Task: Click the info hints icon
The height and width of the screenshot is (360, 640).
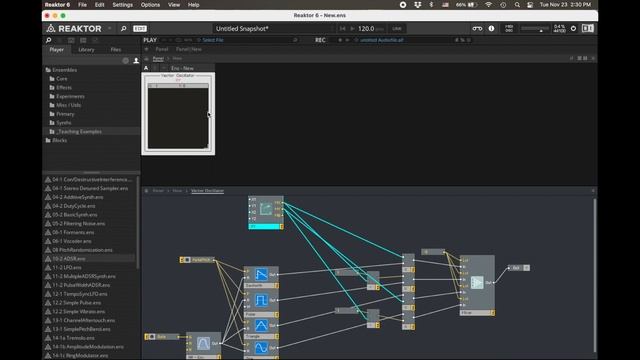Action: coord(491,29)
